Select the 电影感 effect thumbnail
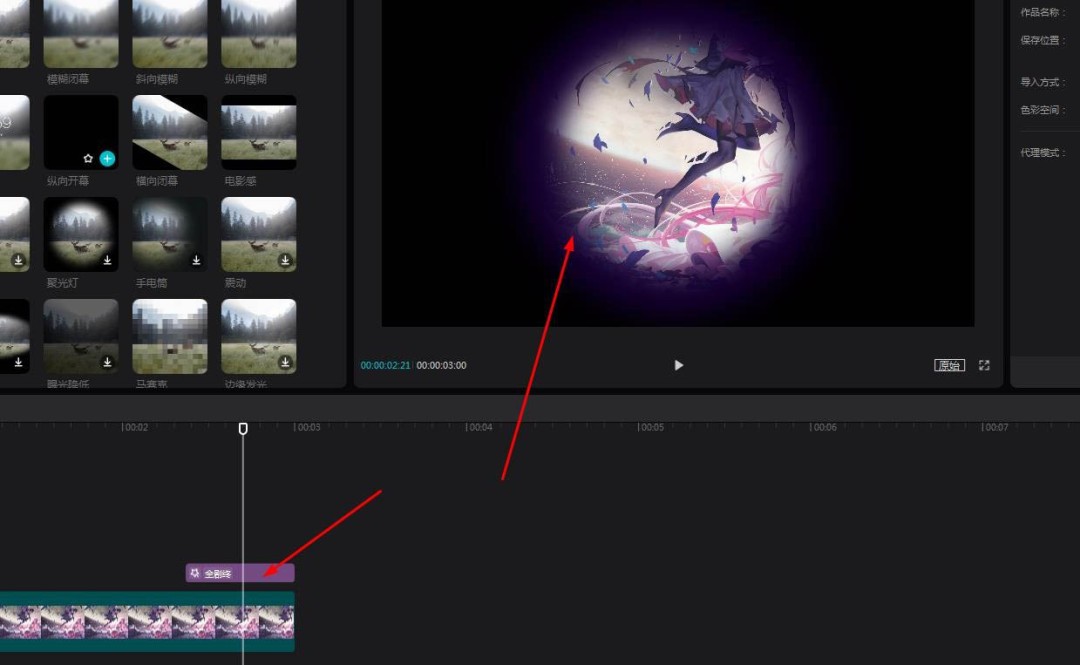1080x665 pixels. coord(258,132)
